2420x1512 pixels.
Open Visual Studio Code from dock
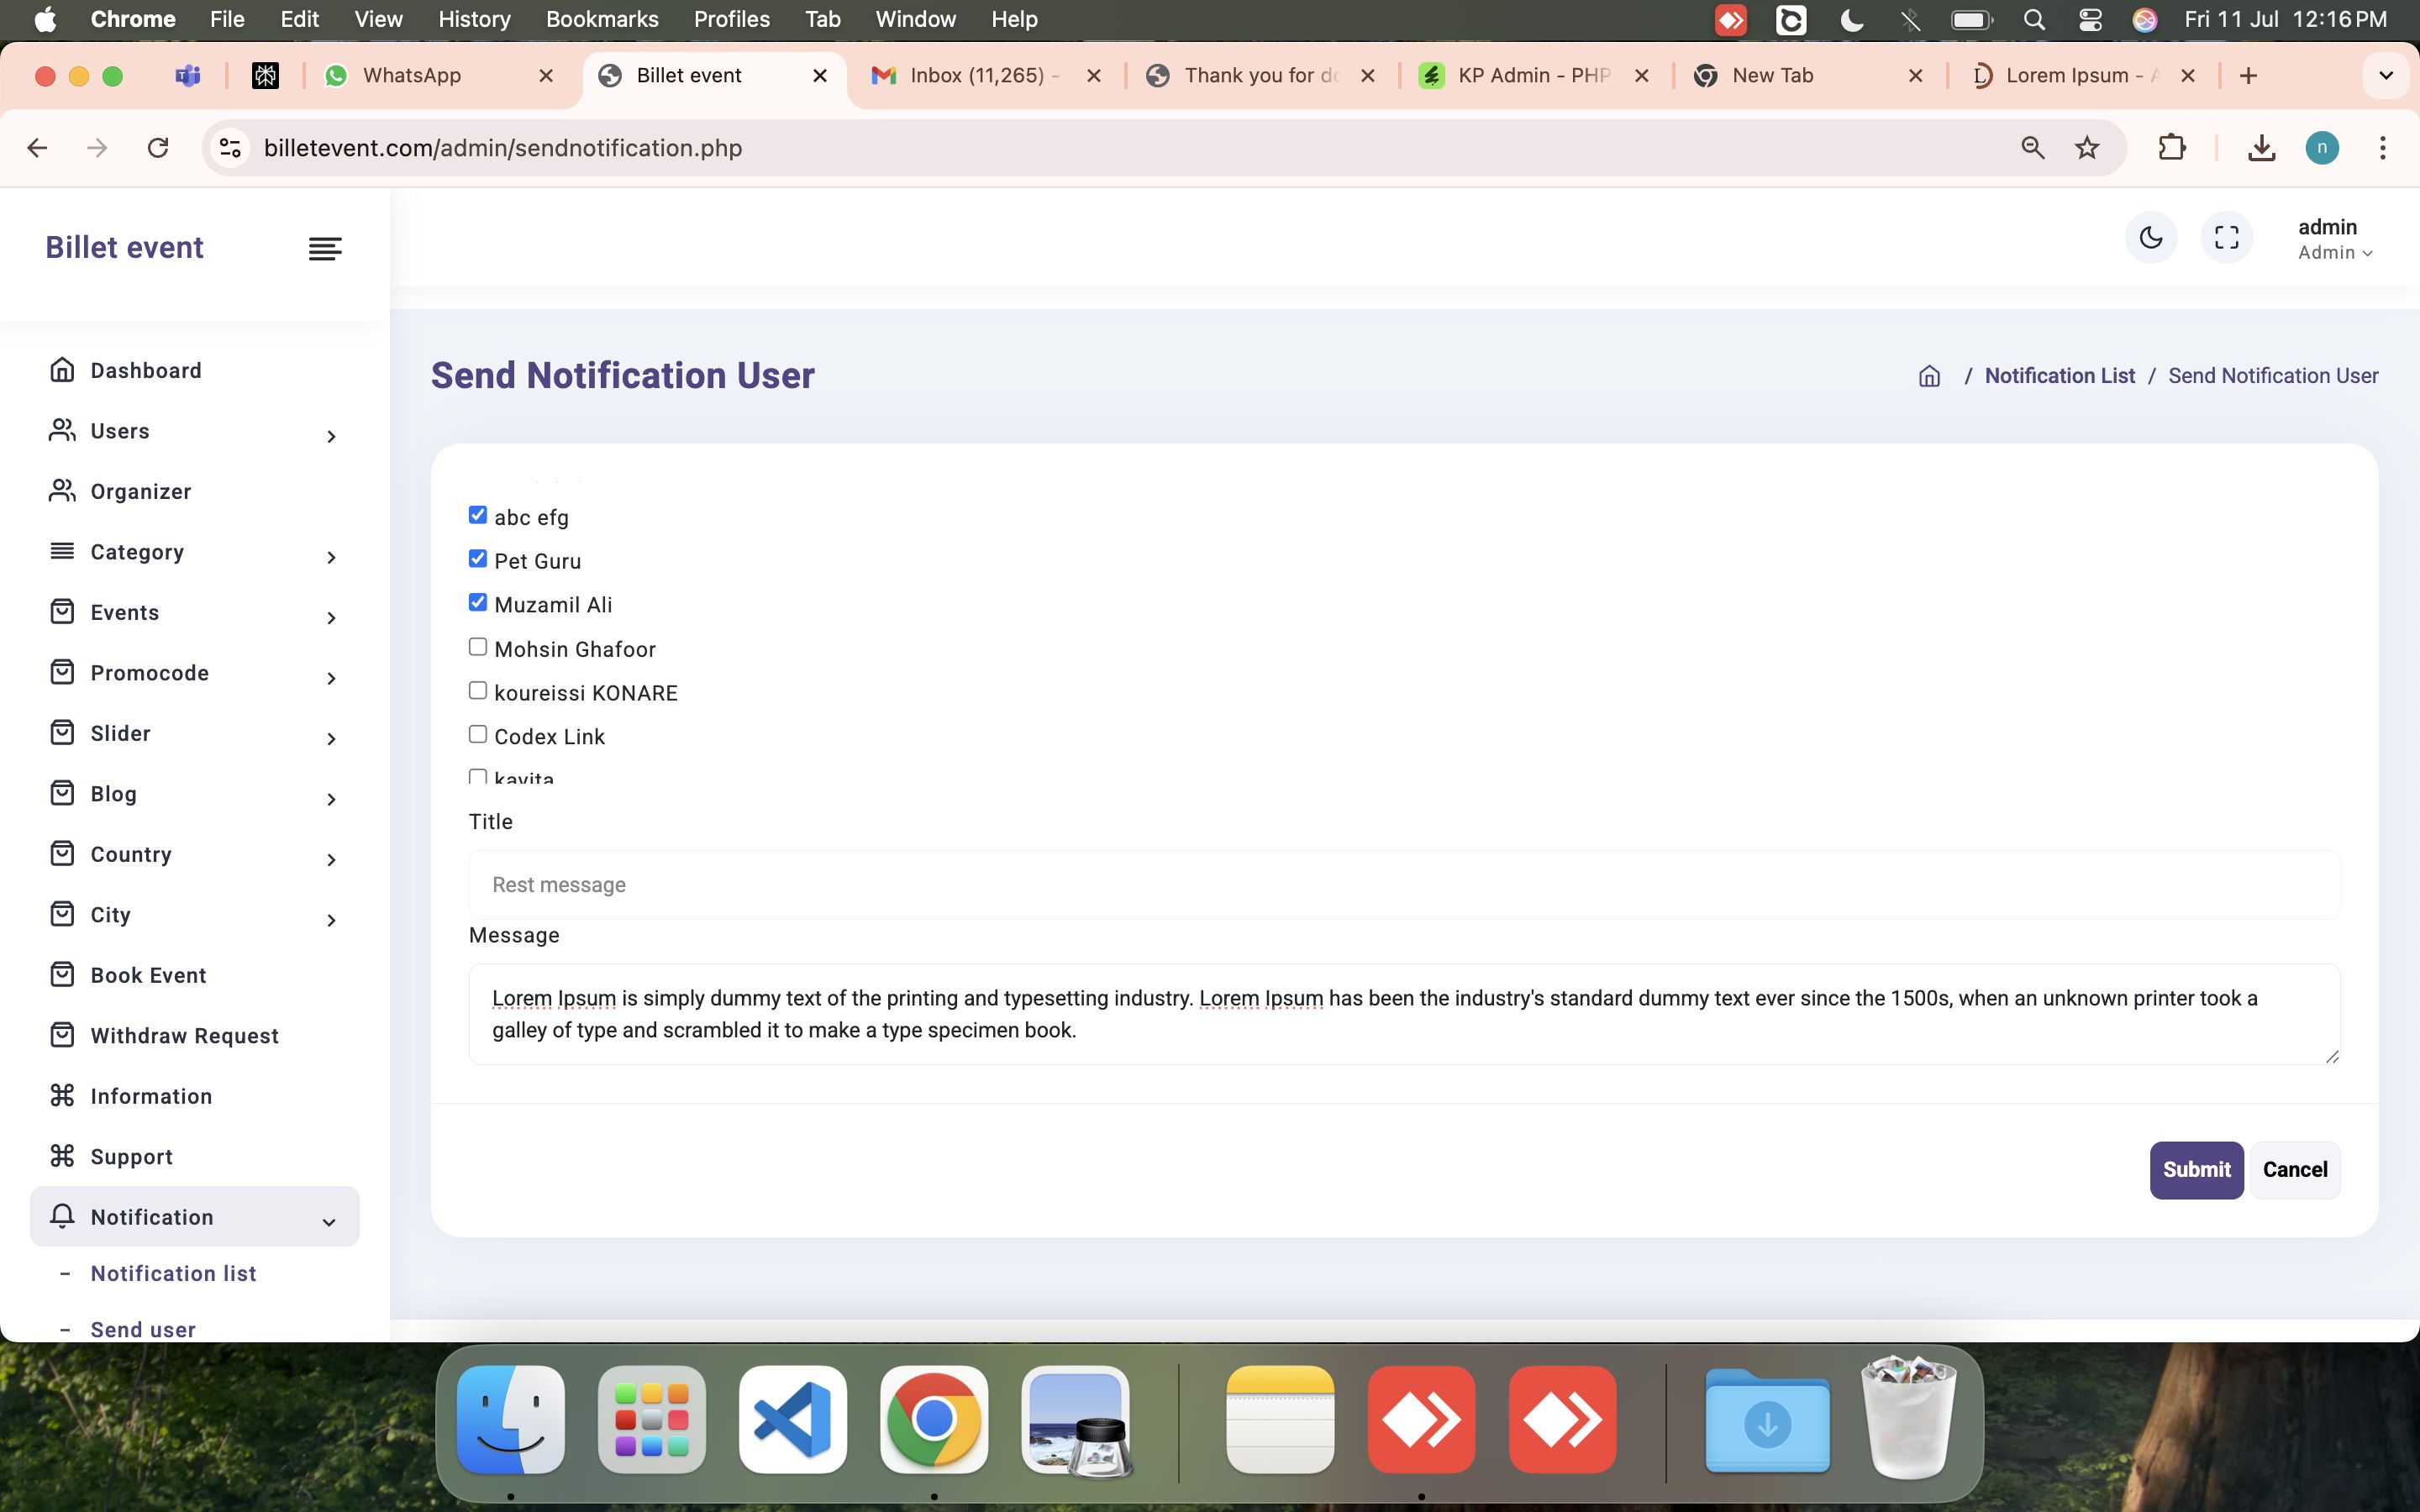pyautogui.click(x=792, y=1419)
